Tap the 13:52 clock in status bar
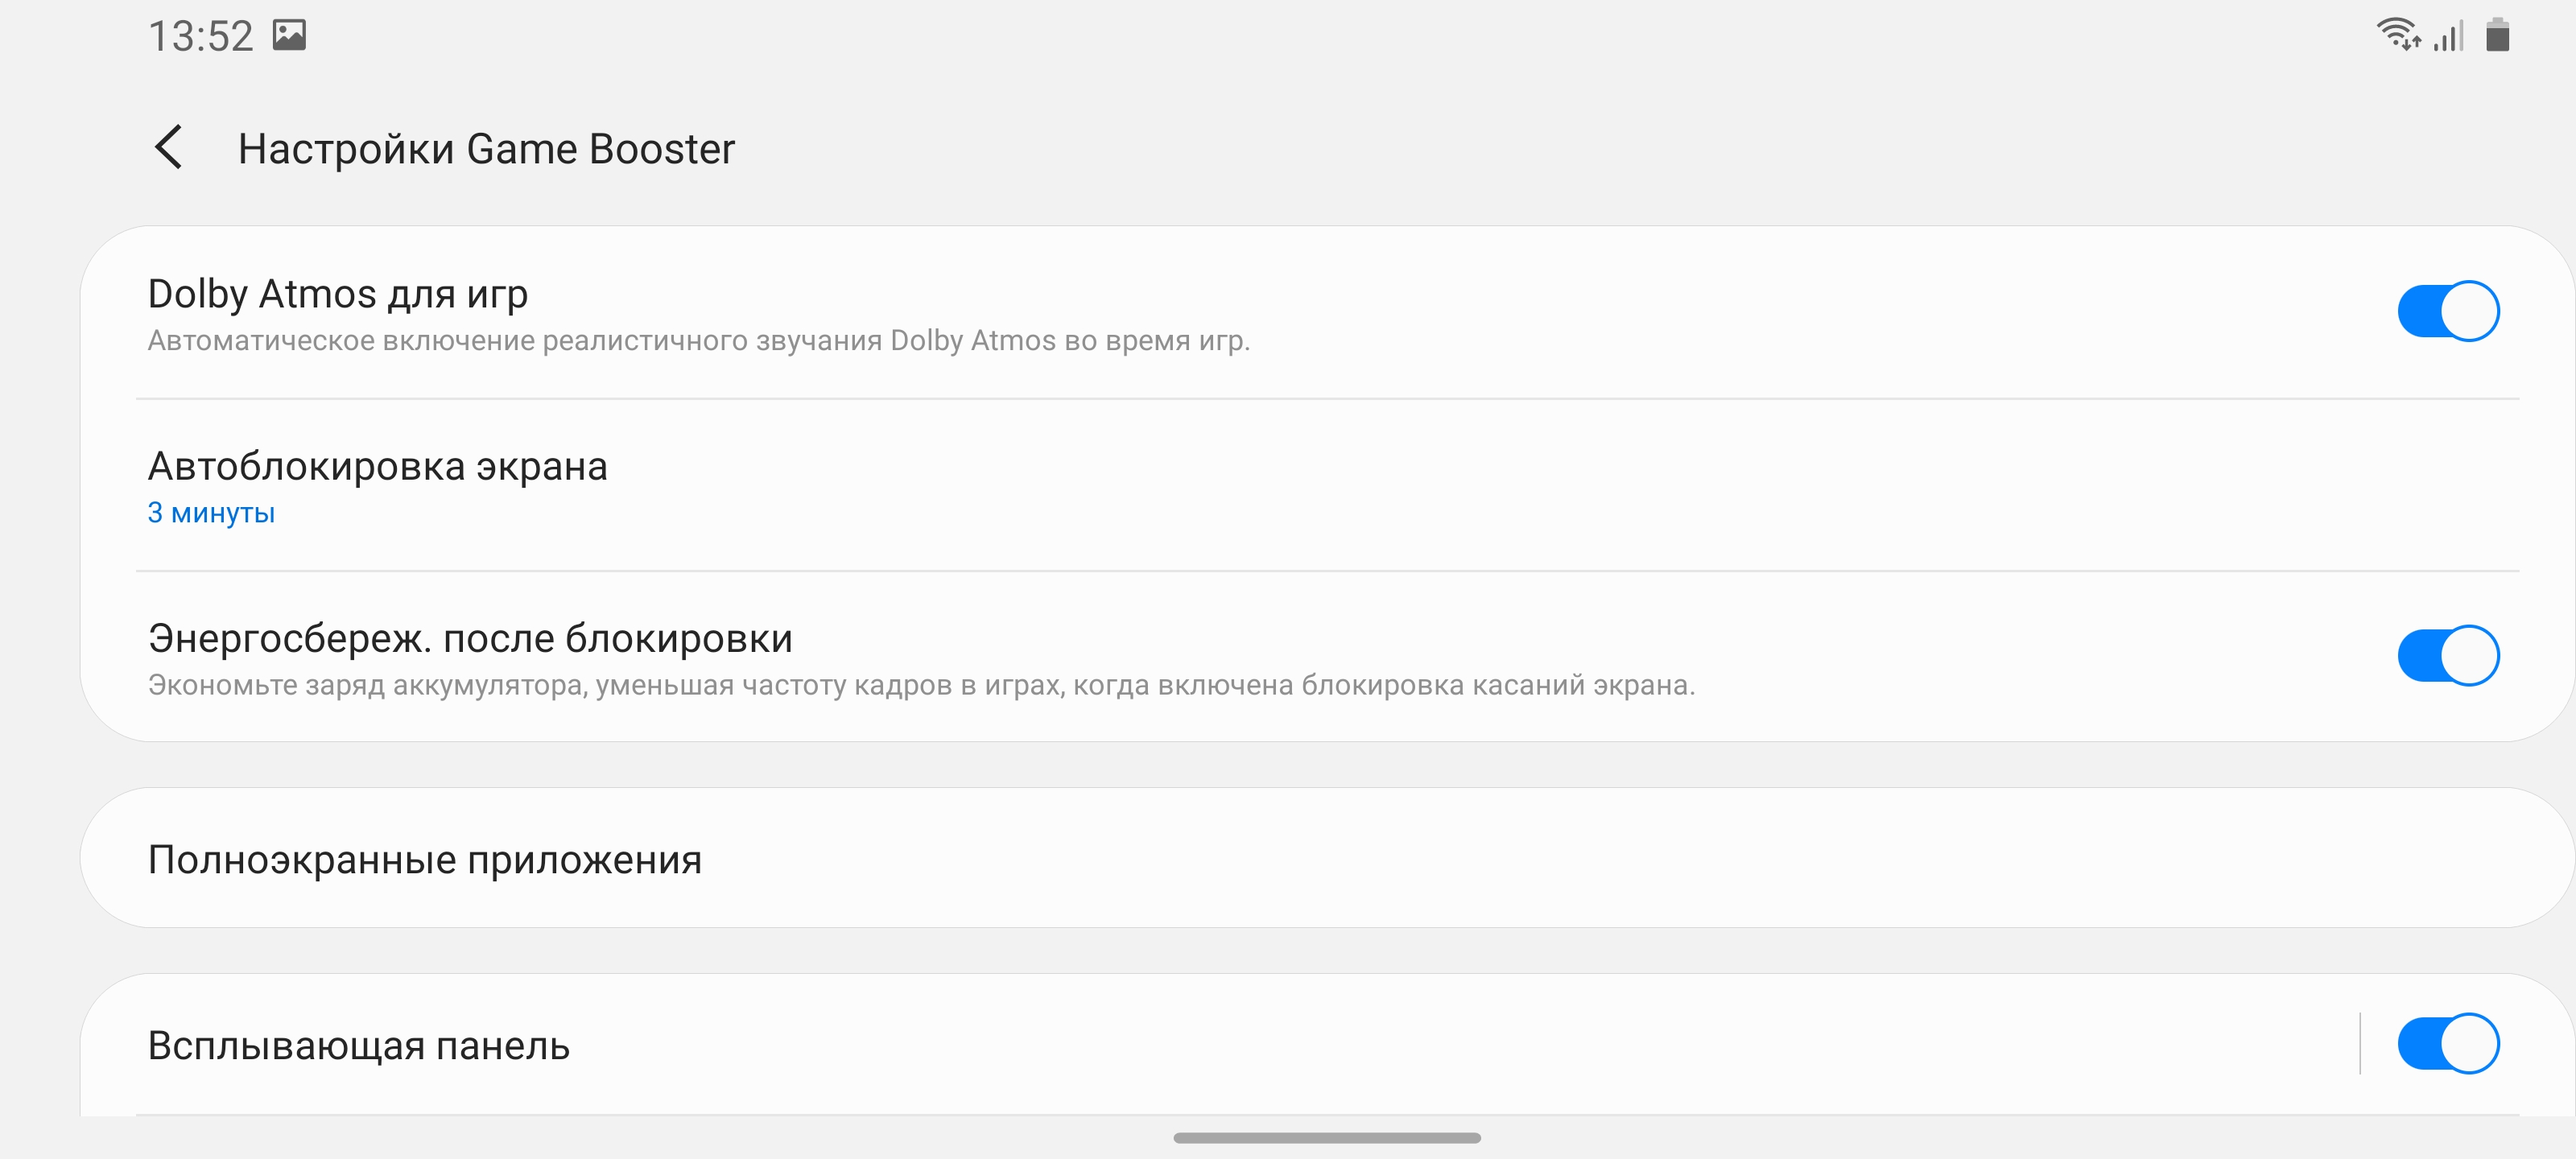 click(201, 36)
